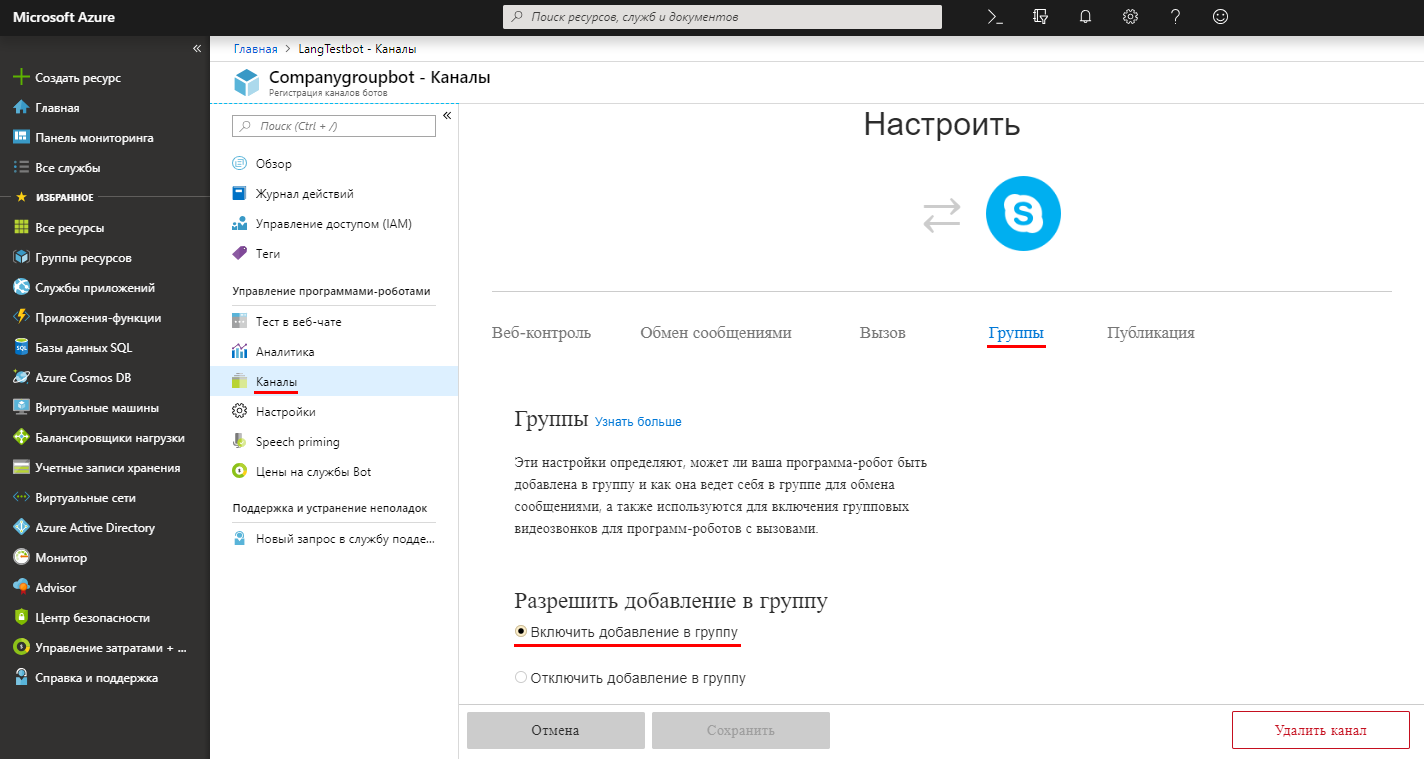Click the Home icon labeled Главная in sidebar
1424x759 pixels.
coord(20,108)
